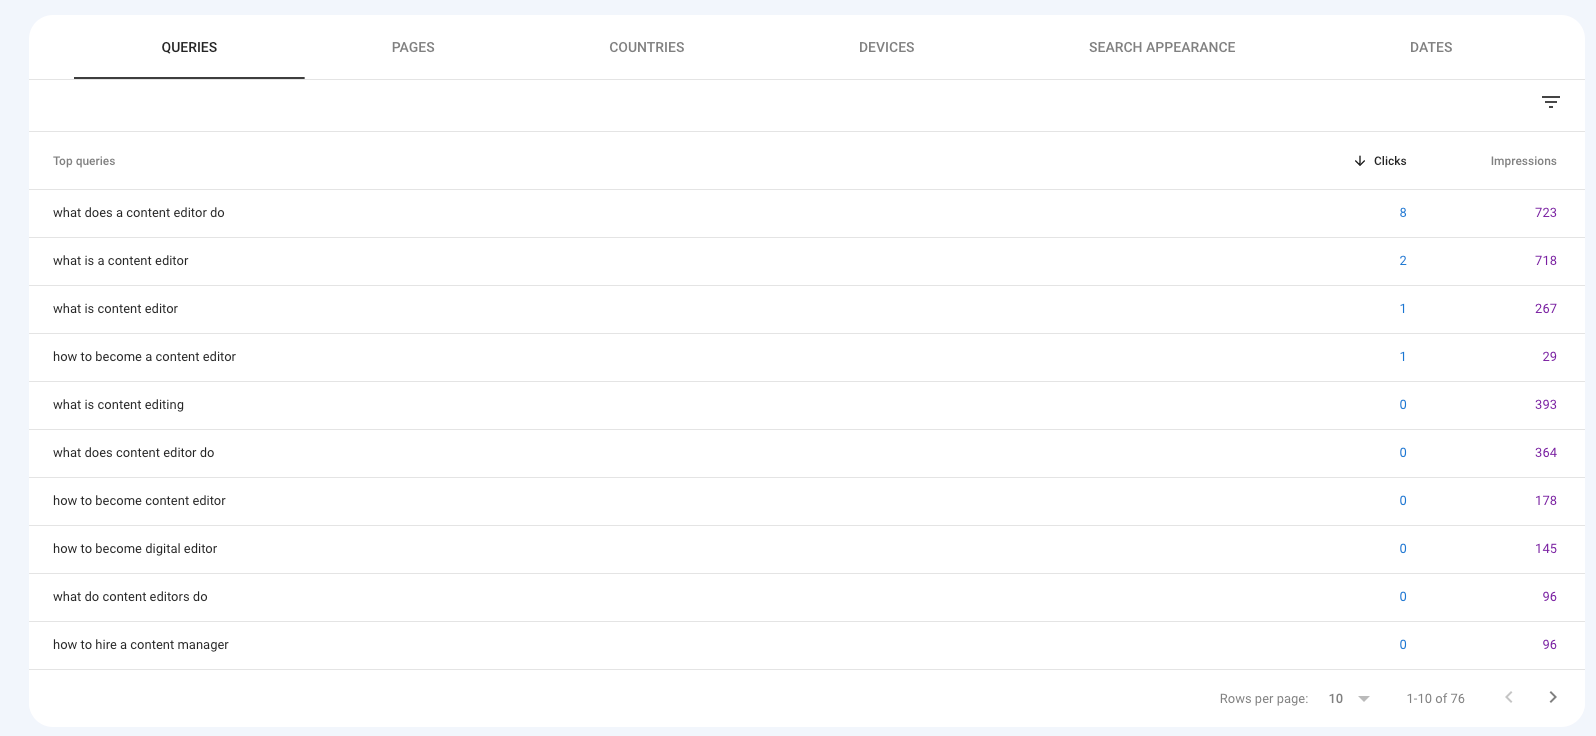The width and height of the screenshot is (1596, 736).
Task: Click the 145 impressions value
Action: click(x=1546, y=549)
